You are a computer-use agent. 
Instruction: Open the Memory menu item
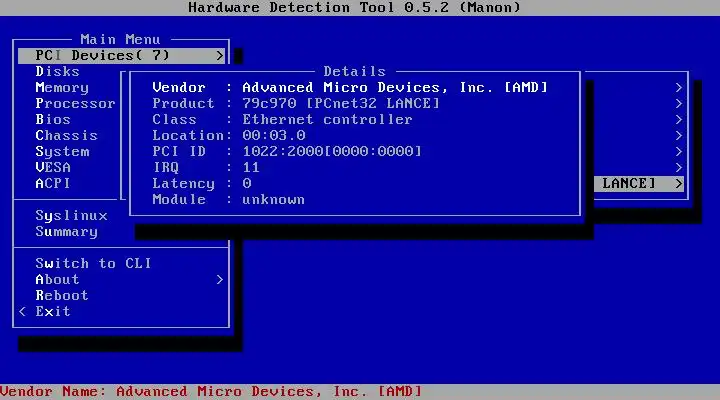62,88
